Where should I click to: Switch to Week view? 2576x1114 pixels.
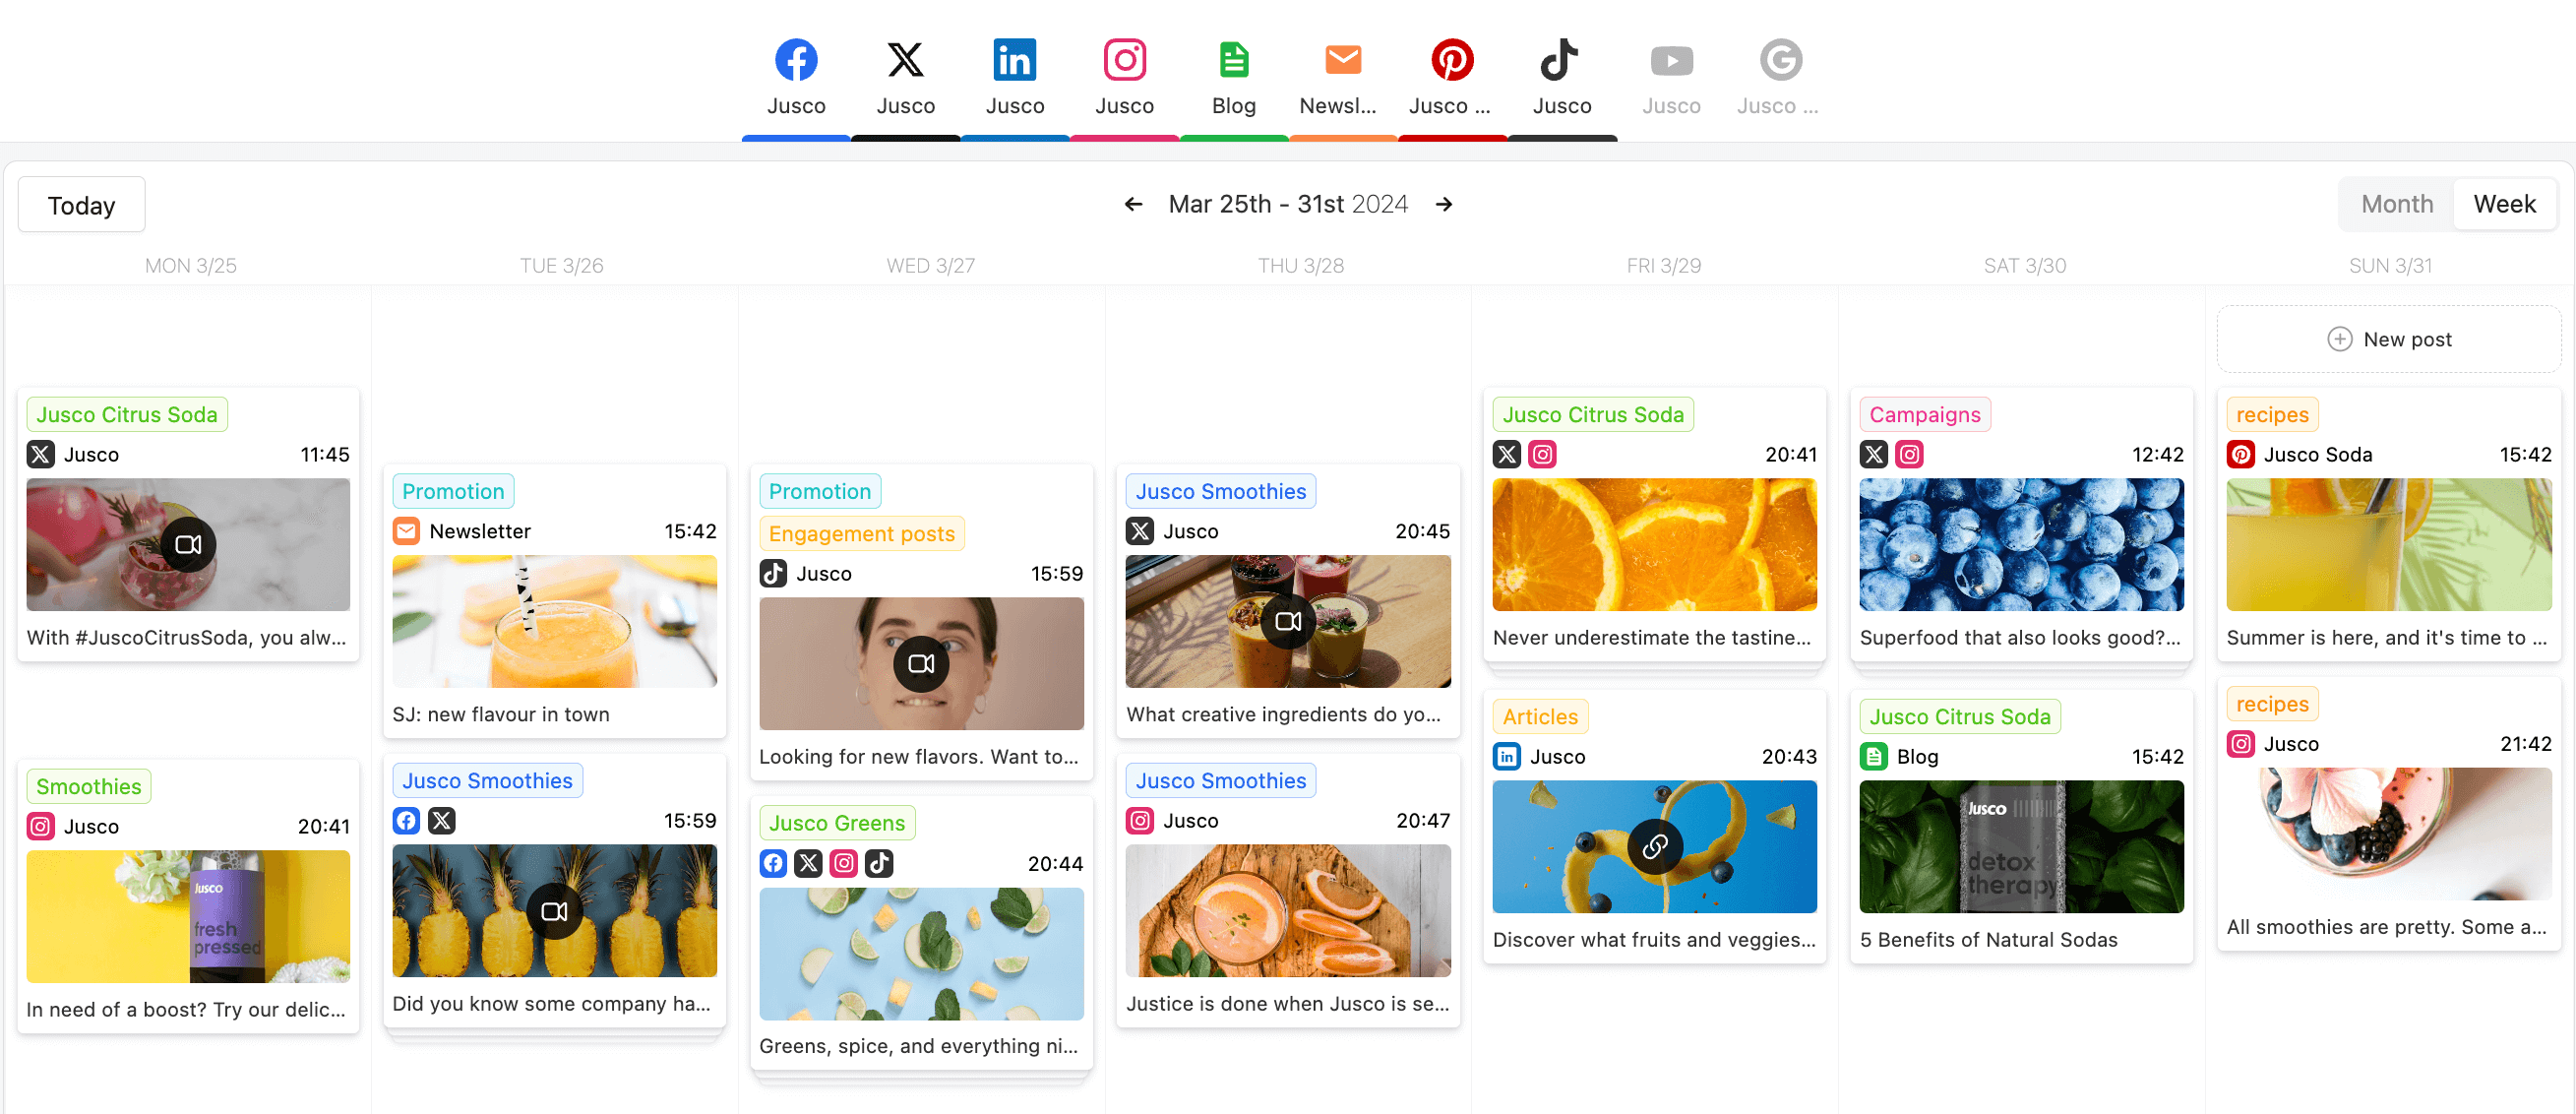(2504, 204)
